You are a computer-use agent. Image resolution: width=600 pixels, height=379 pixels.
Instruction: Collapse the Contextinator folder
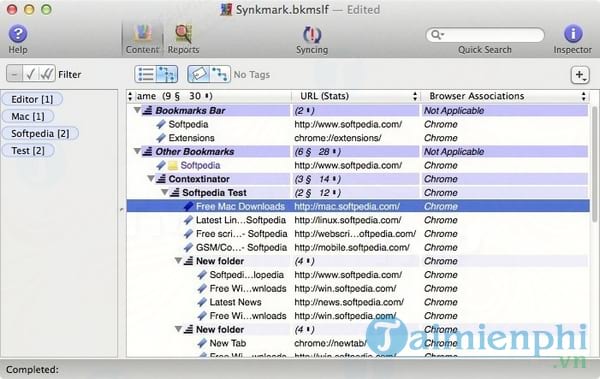(151, 179)
